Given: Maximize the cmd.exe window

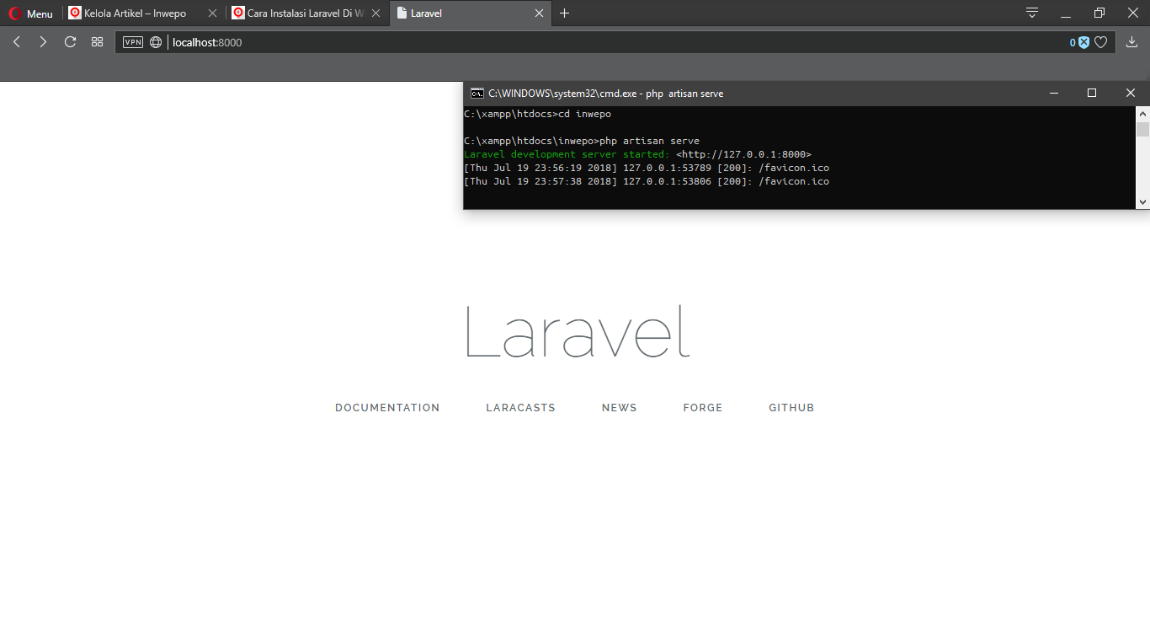Looking at the screenshot, I should coord(1091,93).
